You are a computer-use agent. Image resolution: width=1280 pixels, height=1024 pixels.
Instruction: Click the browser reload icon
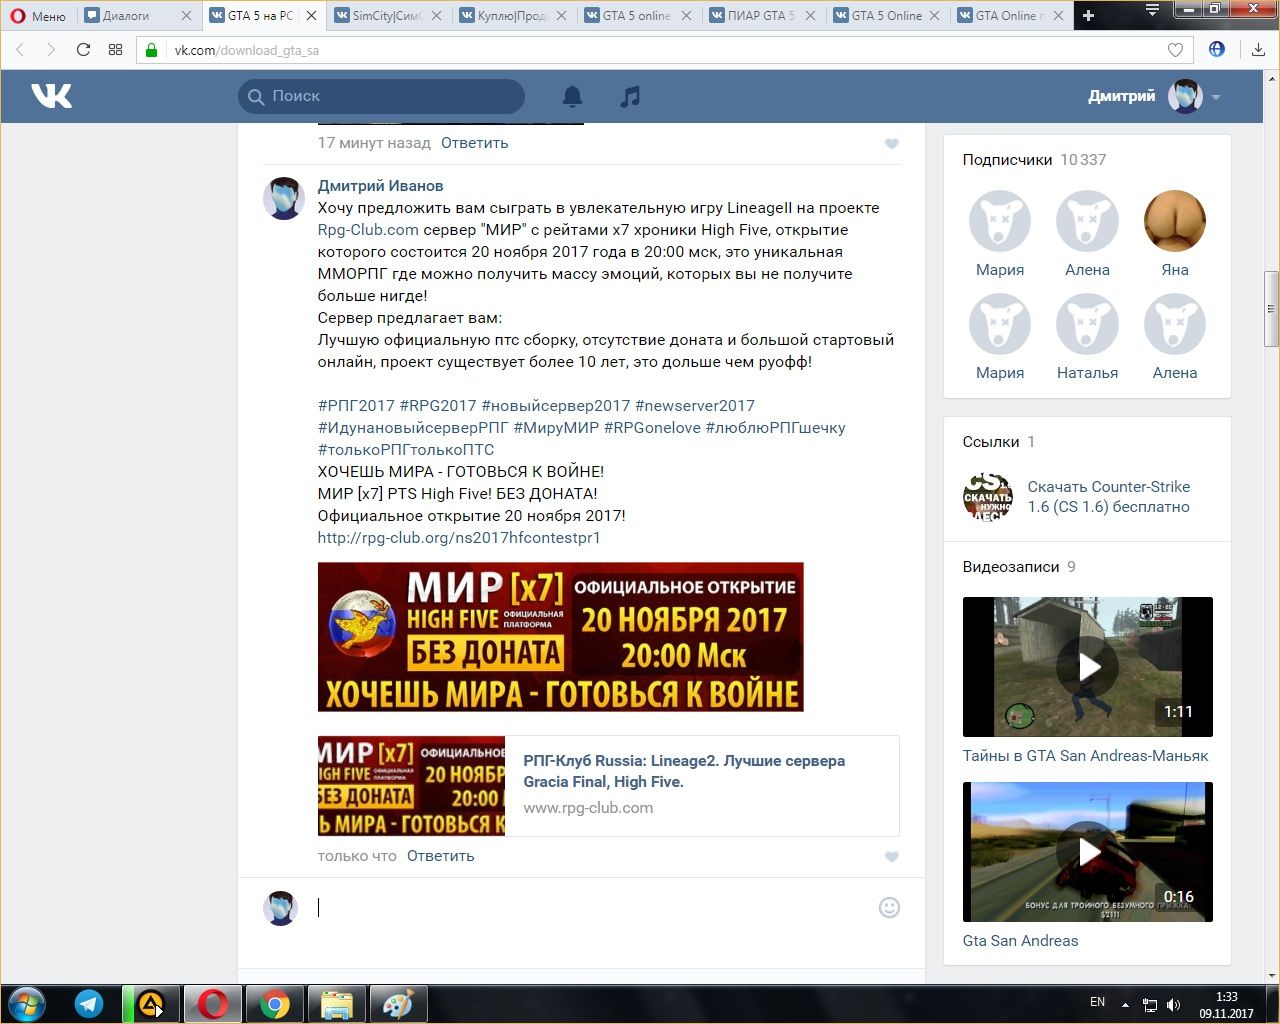(83, 49)
